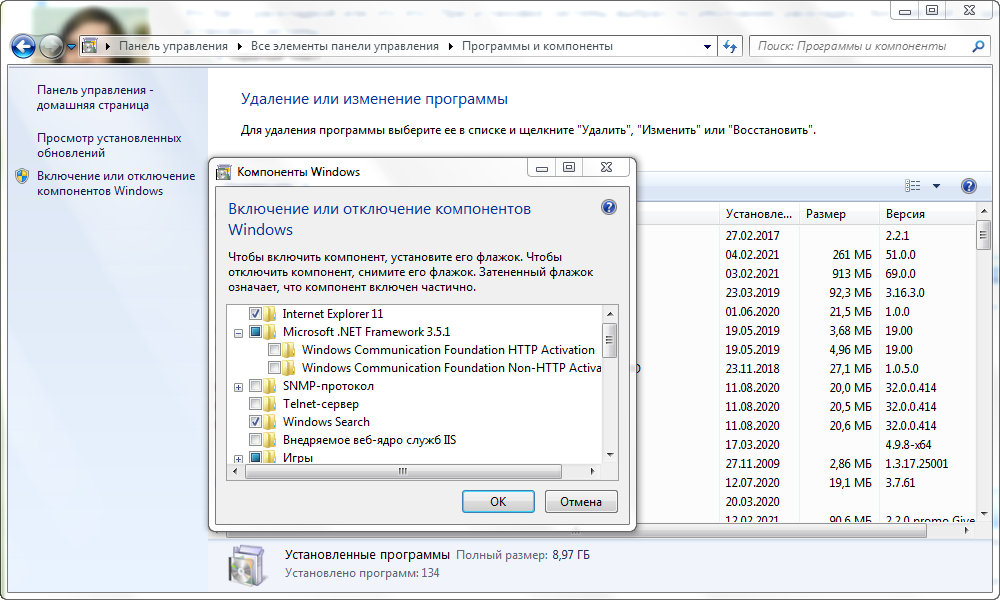1000x600 pixels.
Task: Click the Control Panel icon in address bar
Action: 90,46
